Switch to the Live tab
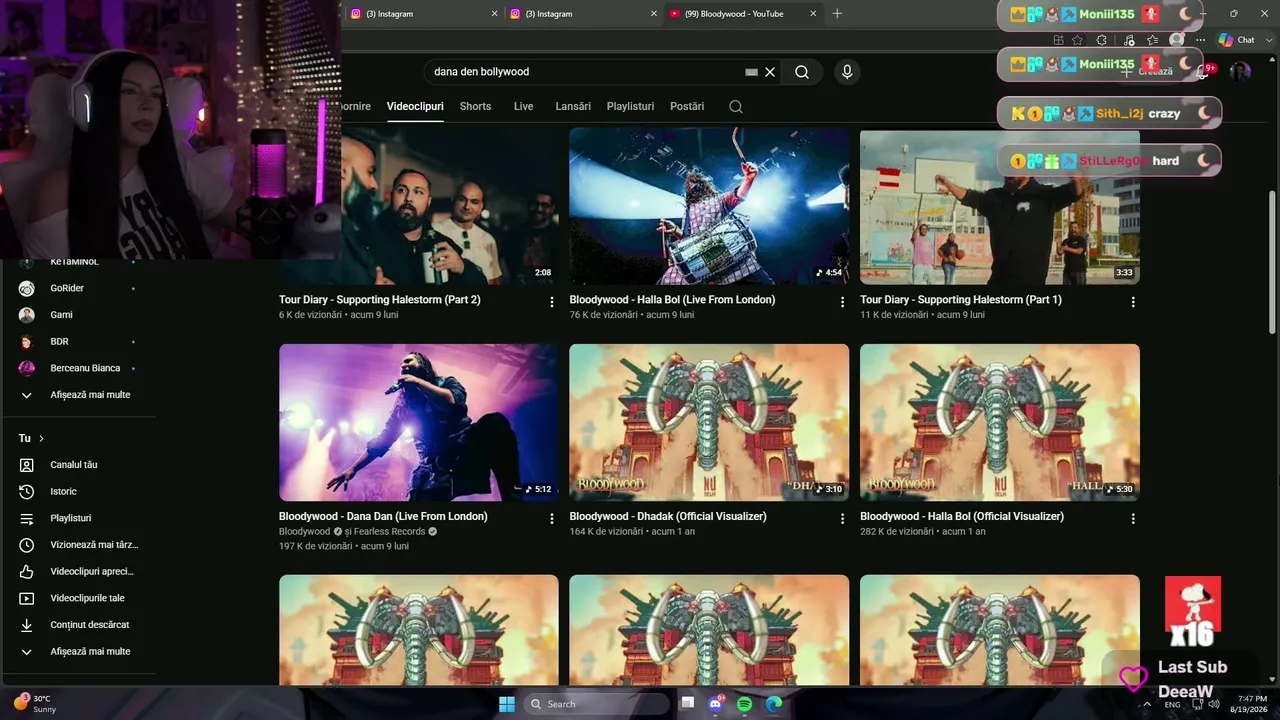The height and width of the screenshot is (720, 1280). coord(523,107)
